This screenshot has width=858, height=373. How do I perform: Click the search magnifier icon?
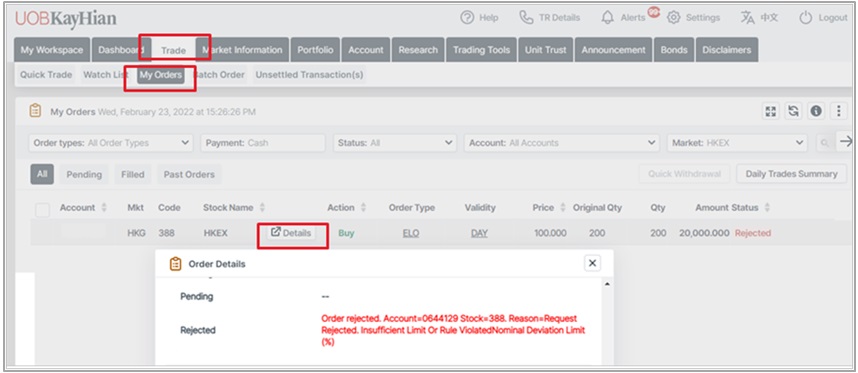(824, 143)
